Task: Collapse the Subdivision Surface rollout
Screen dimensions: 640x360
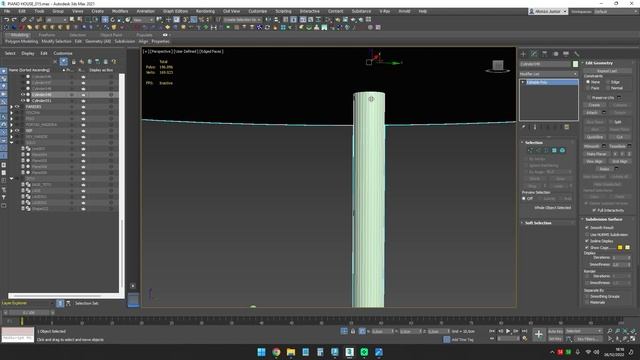Action: pyautogui.click(x=604, y=219)
